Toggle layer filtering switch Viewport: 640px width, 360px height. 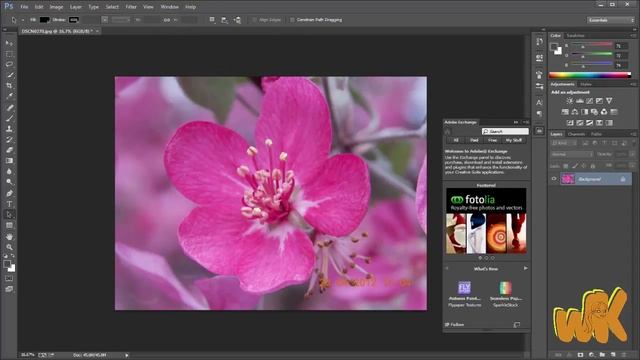[634, 143]
